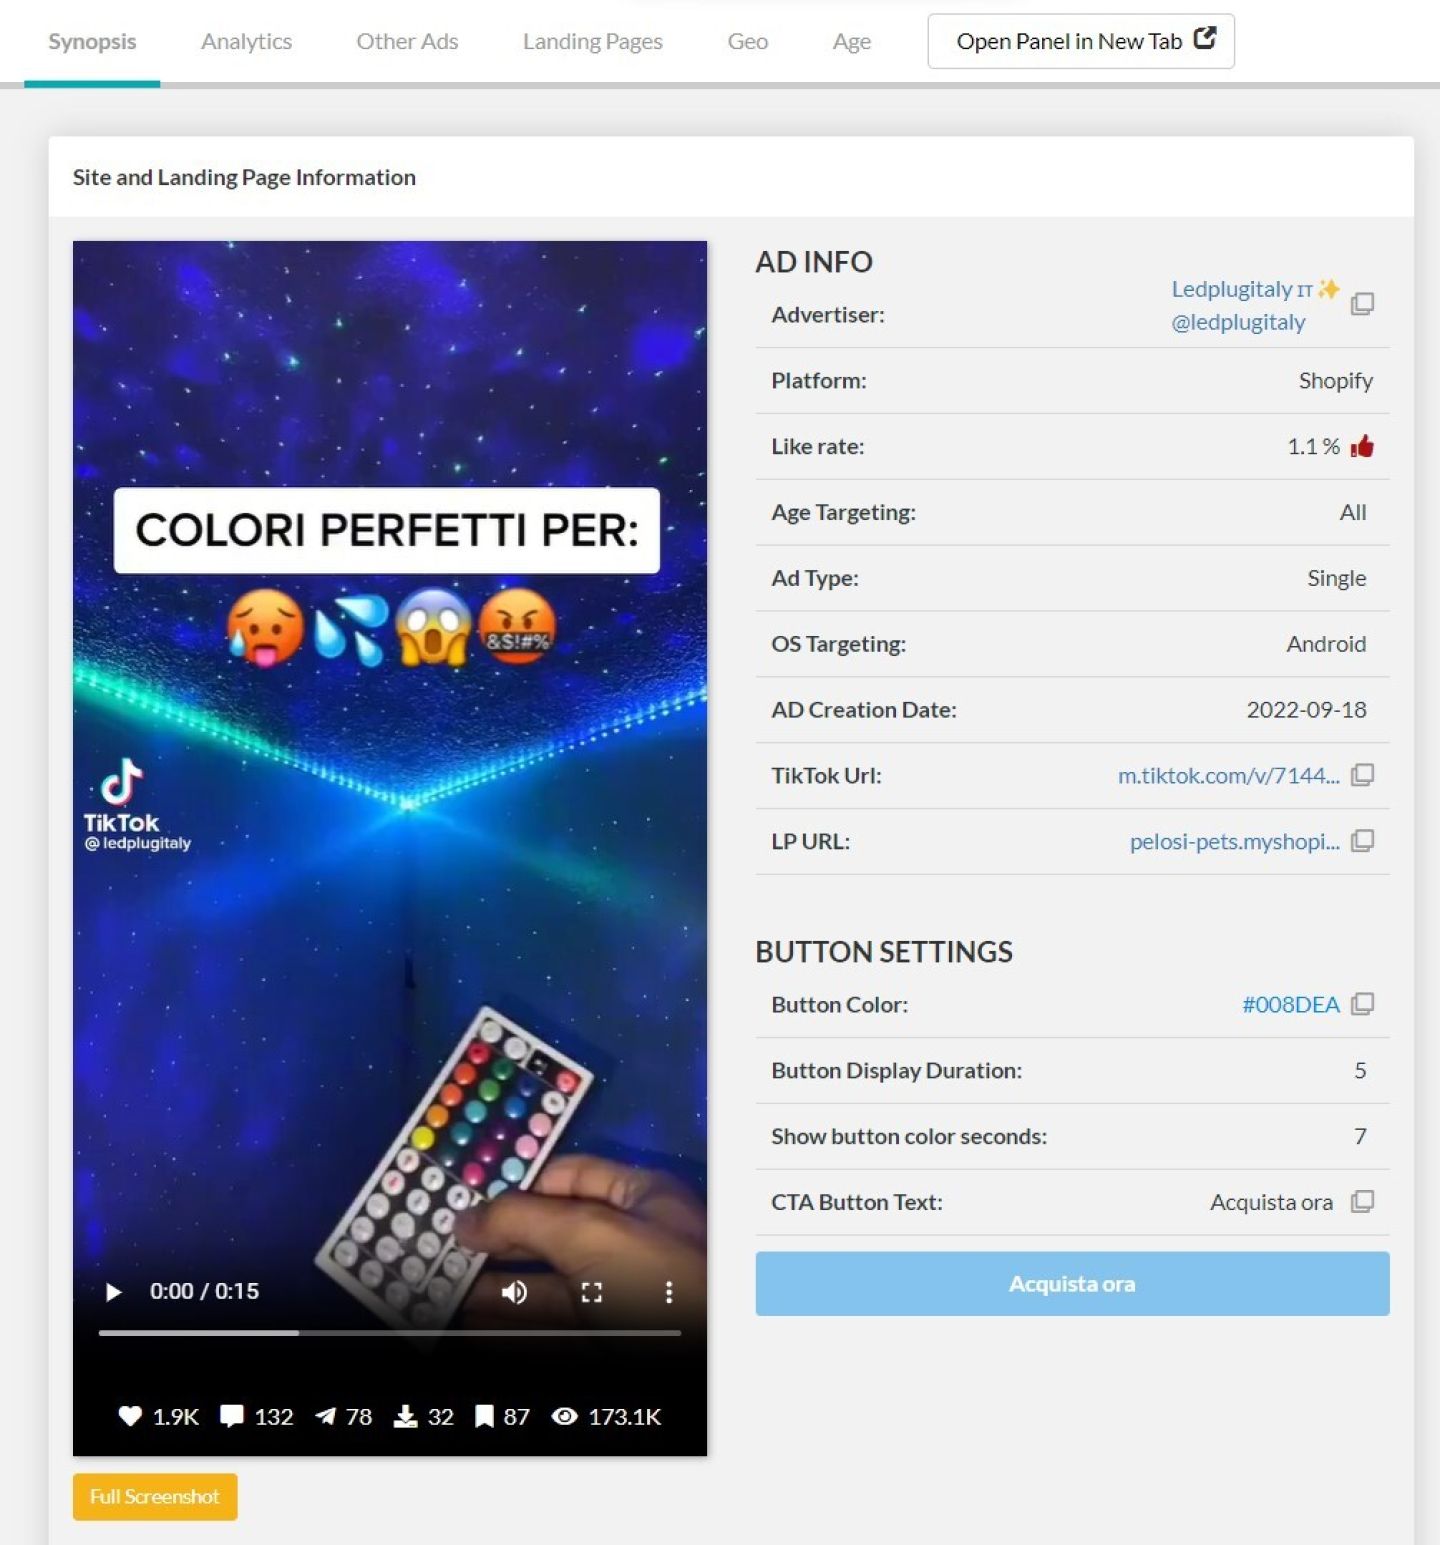This screenshot has height=1545, width=1440.
Task: Play the ad video
Action: click(113, 1292)
